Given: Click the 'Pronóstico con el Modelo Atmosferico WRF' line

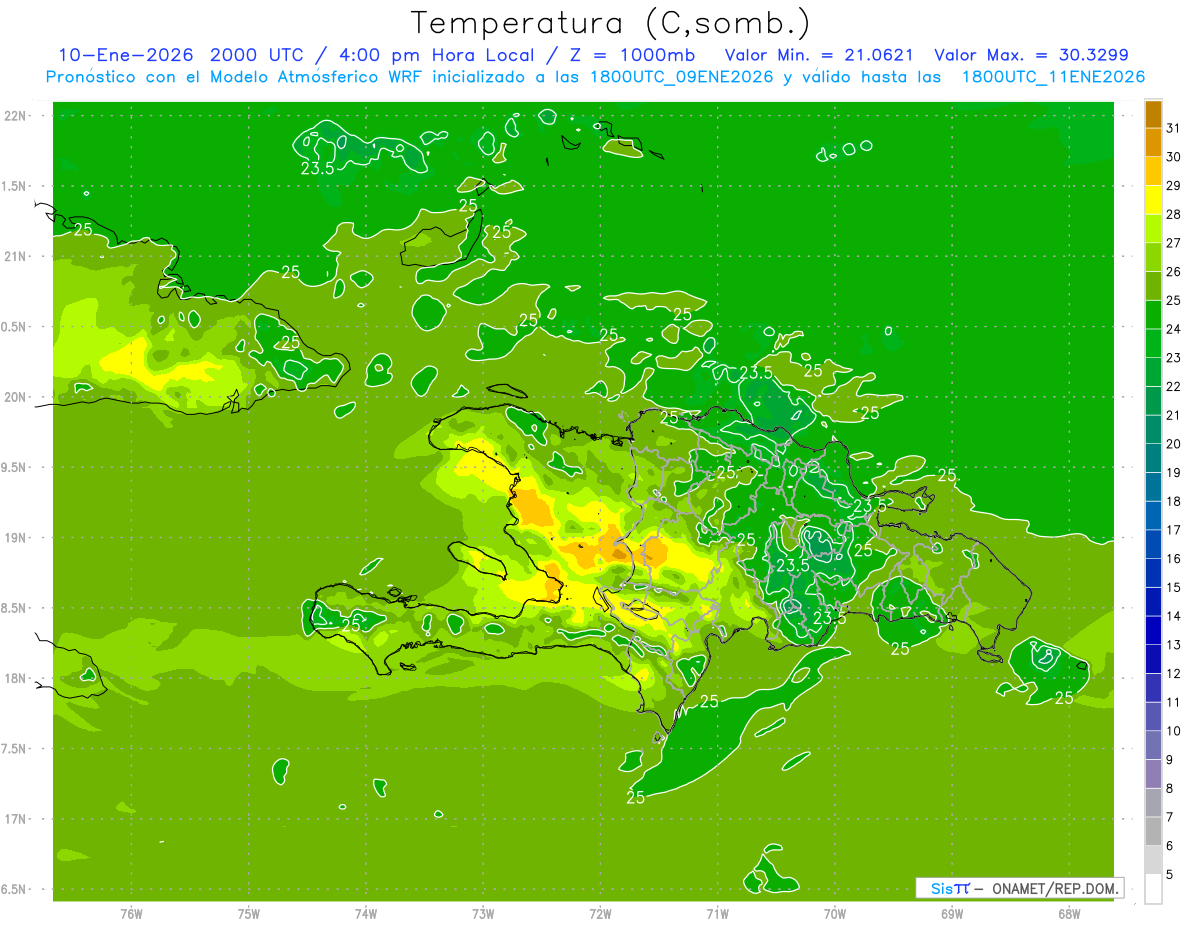Looking at the screenshot, I should click(234, 77).
